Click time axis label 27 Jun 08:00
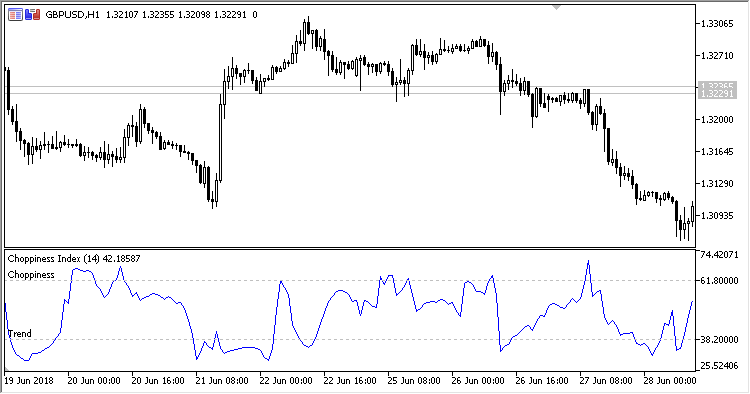 point(607,381)
